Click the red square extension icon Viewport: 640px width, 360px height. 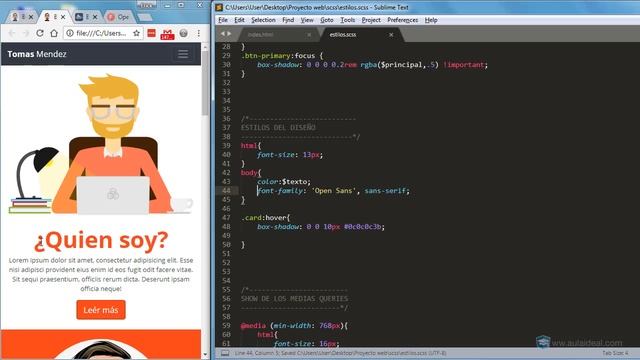tap(151, 33)
